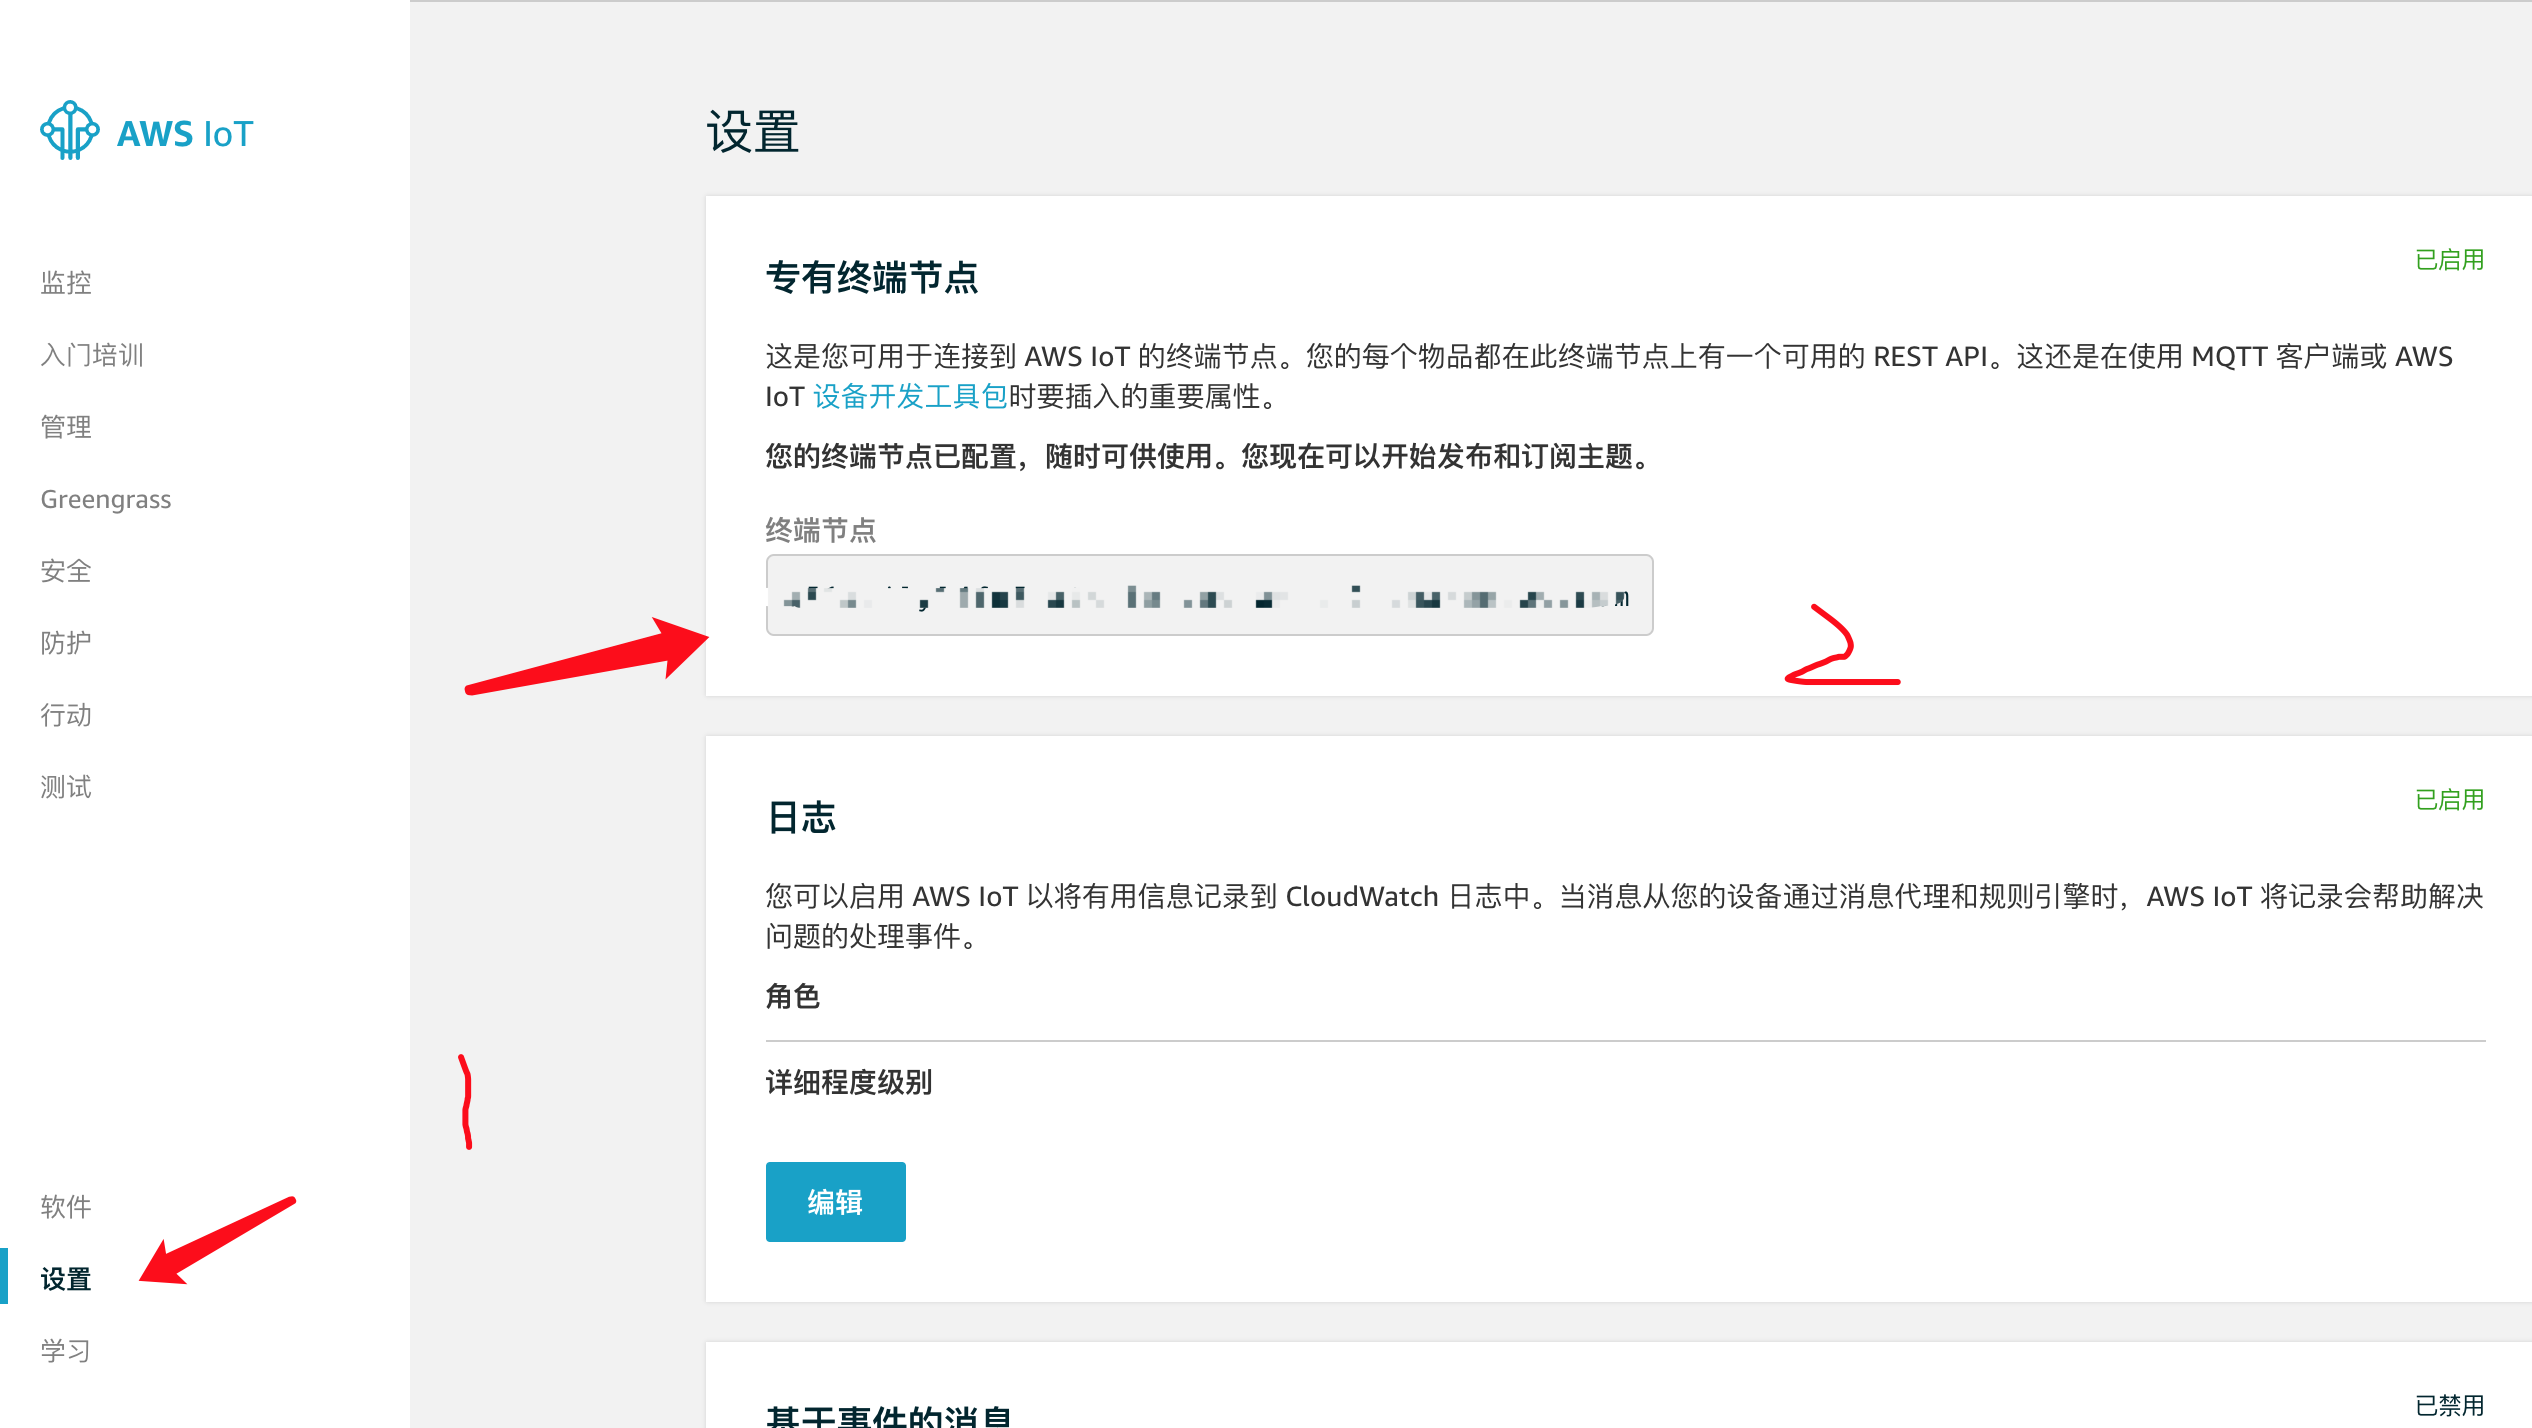The width and height of the screenshot is (2532, 1428).
Task: Open 行动 in the sidebar
Action: tap(65, 715)
